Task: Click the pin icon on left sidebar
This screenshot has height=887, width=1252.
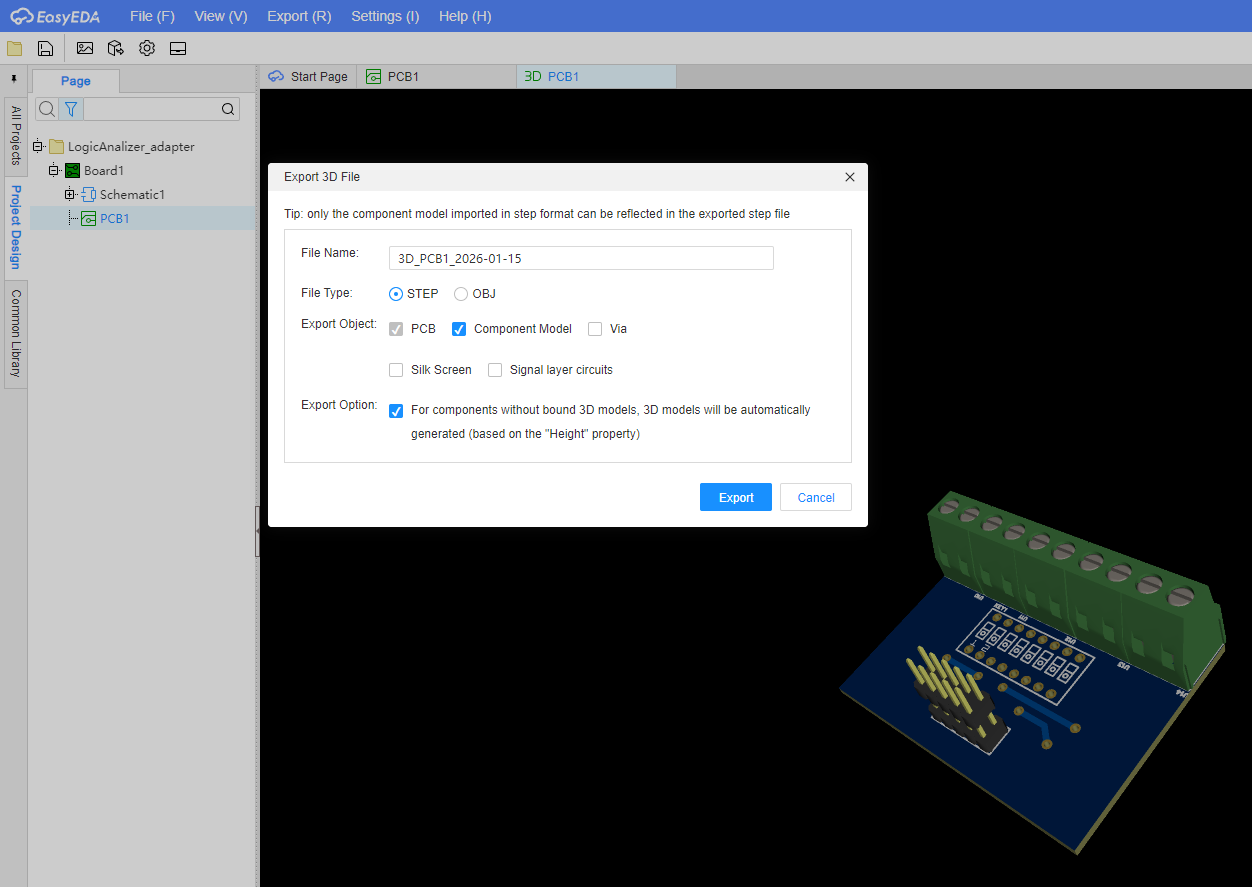Action: pos(14,78)
